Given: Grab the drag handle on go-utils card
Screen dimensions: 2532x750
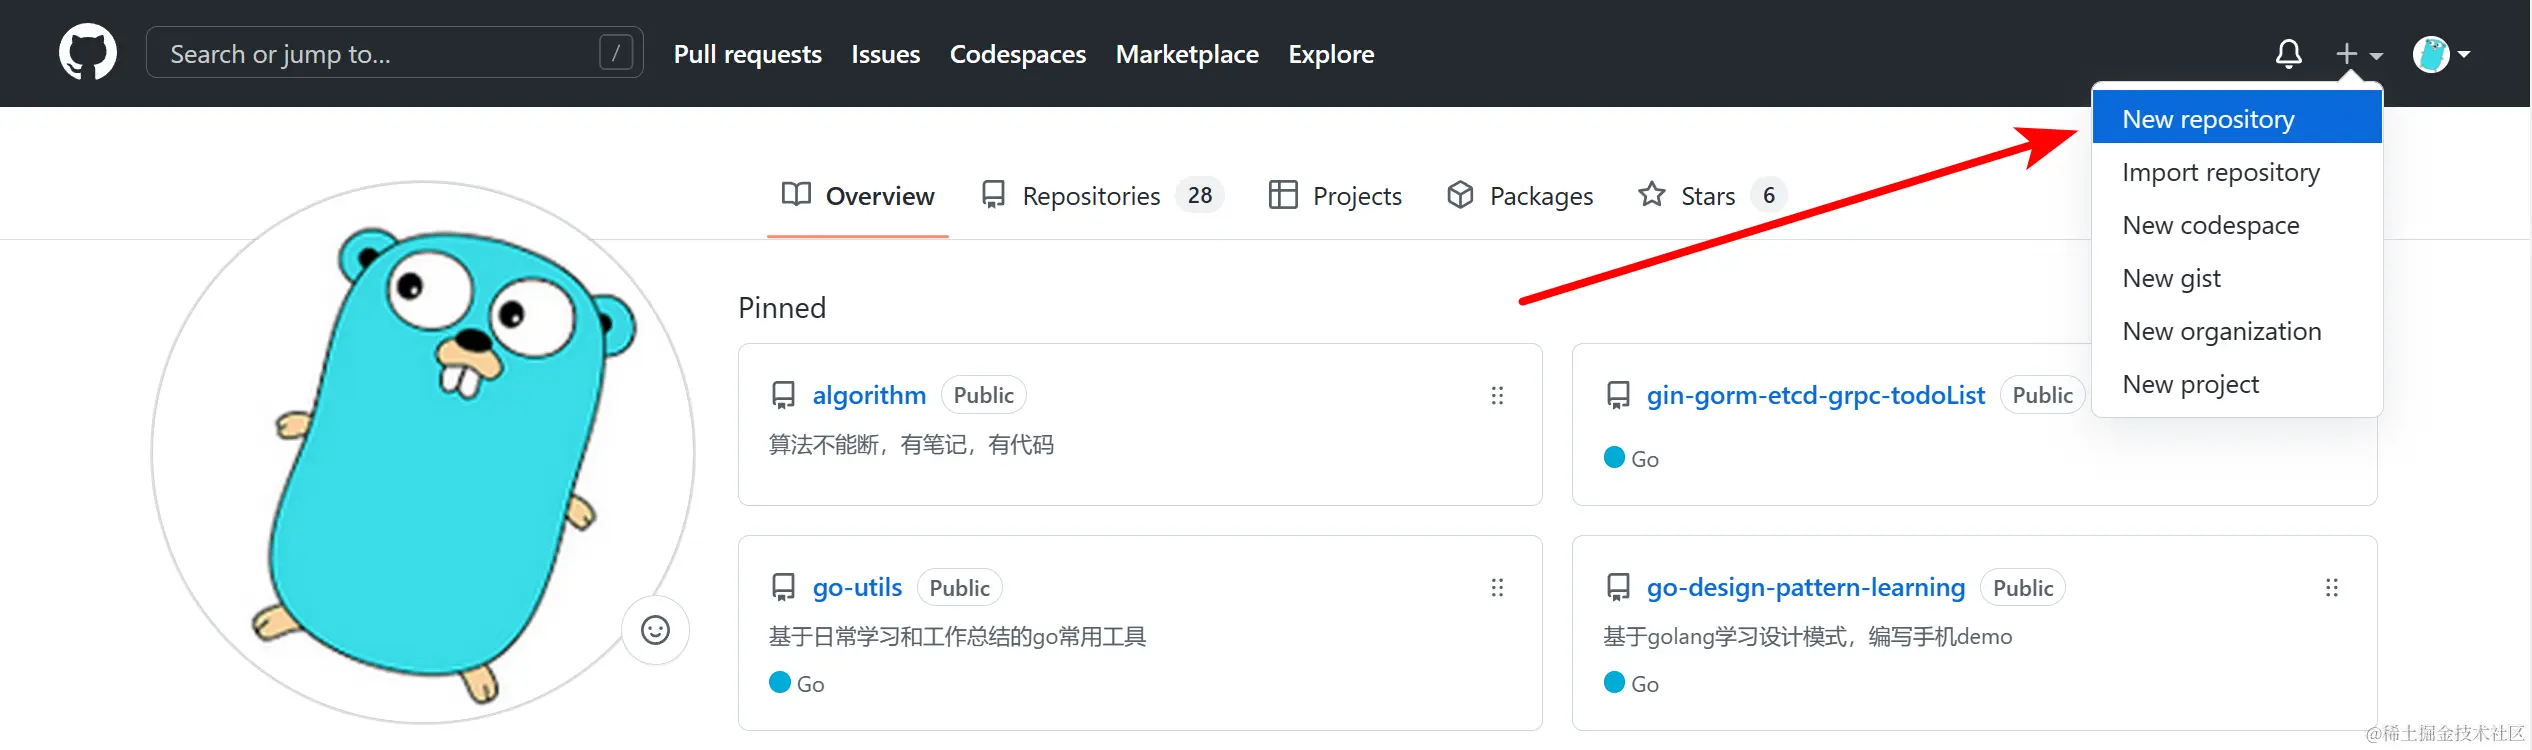Looking at the screenshot, I should pyautogui.click(x=1497, y=588).
